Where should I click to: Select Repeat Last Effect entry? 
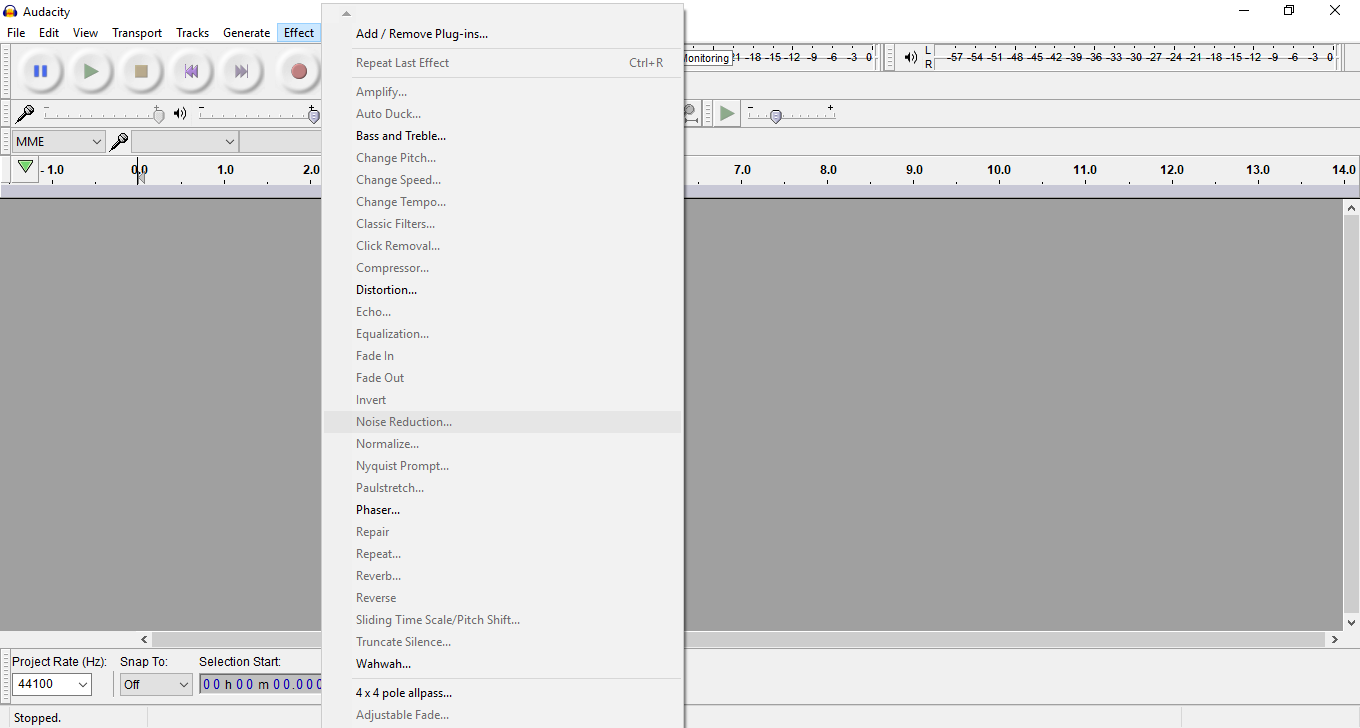click(x=502, y=63)
